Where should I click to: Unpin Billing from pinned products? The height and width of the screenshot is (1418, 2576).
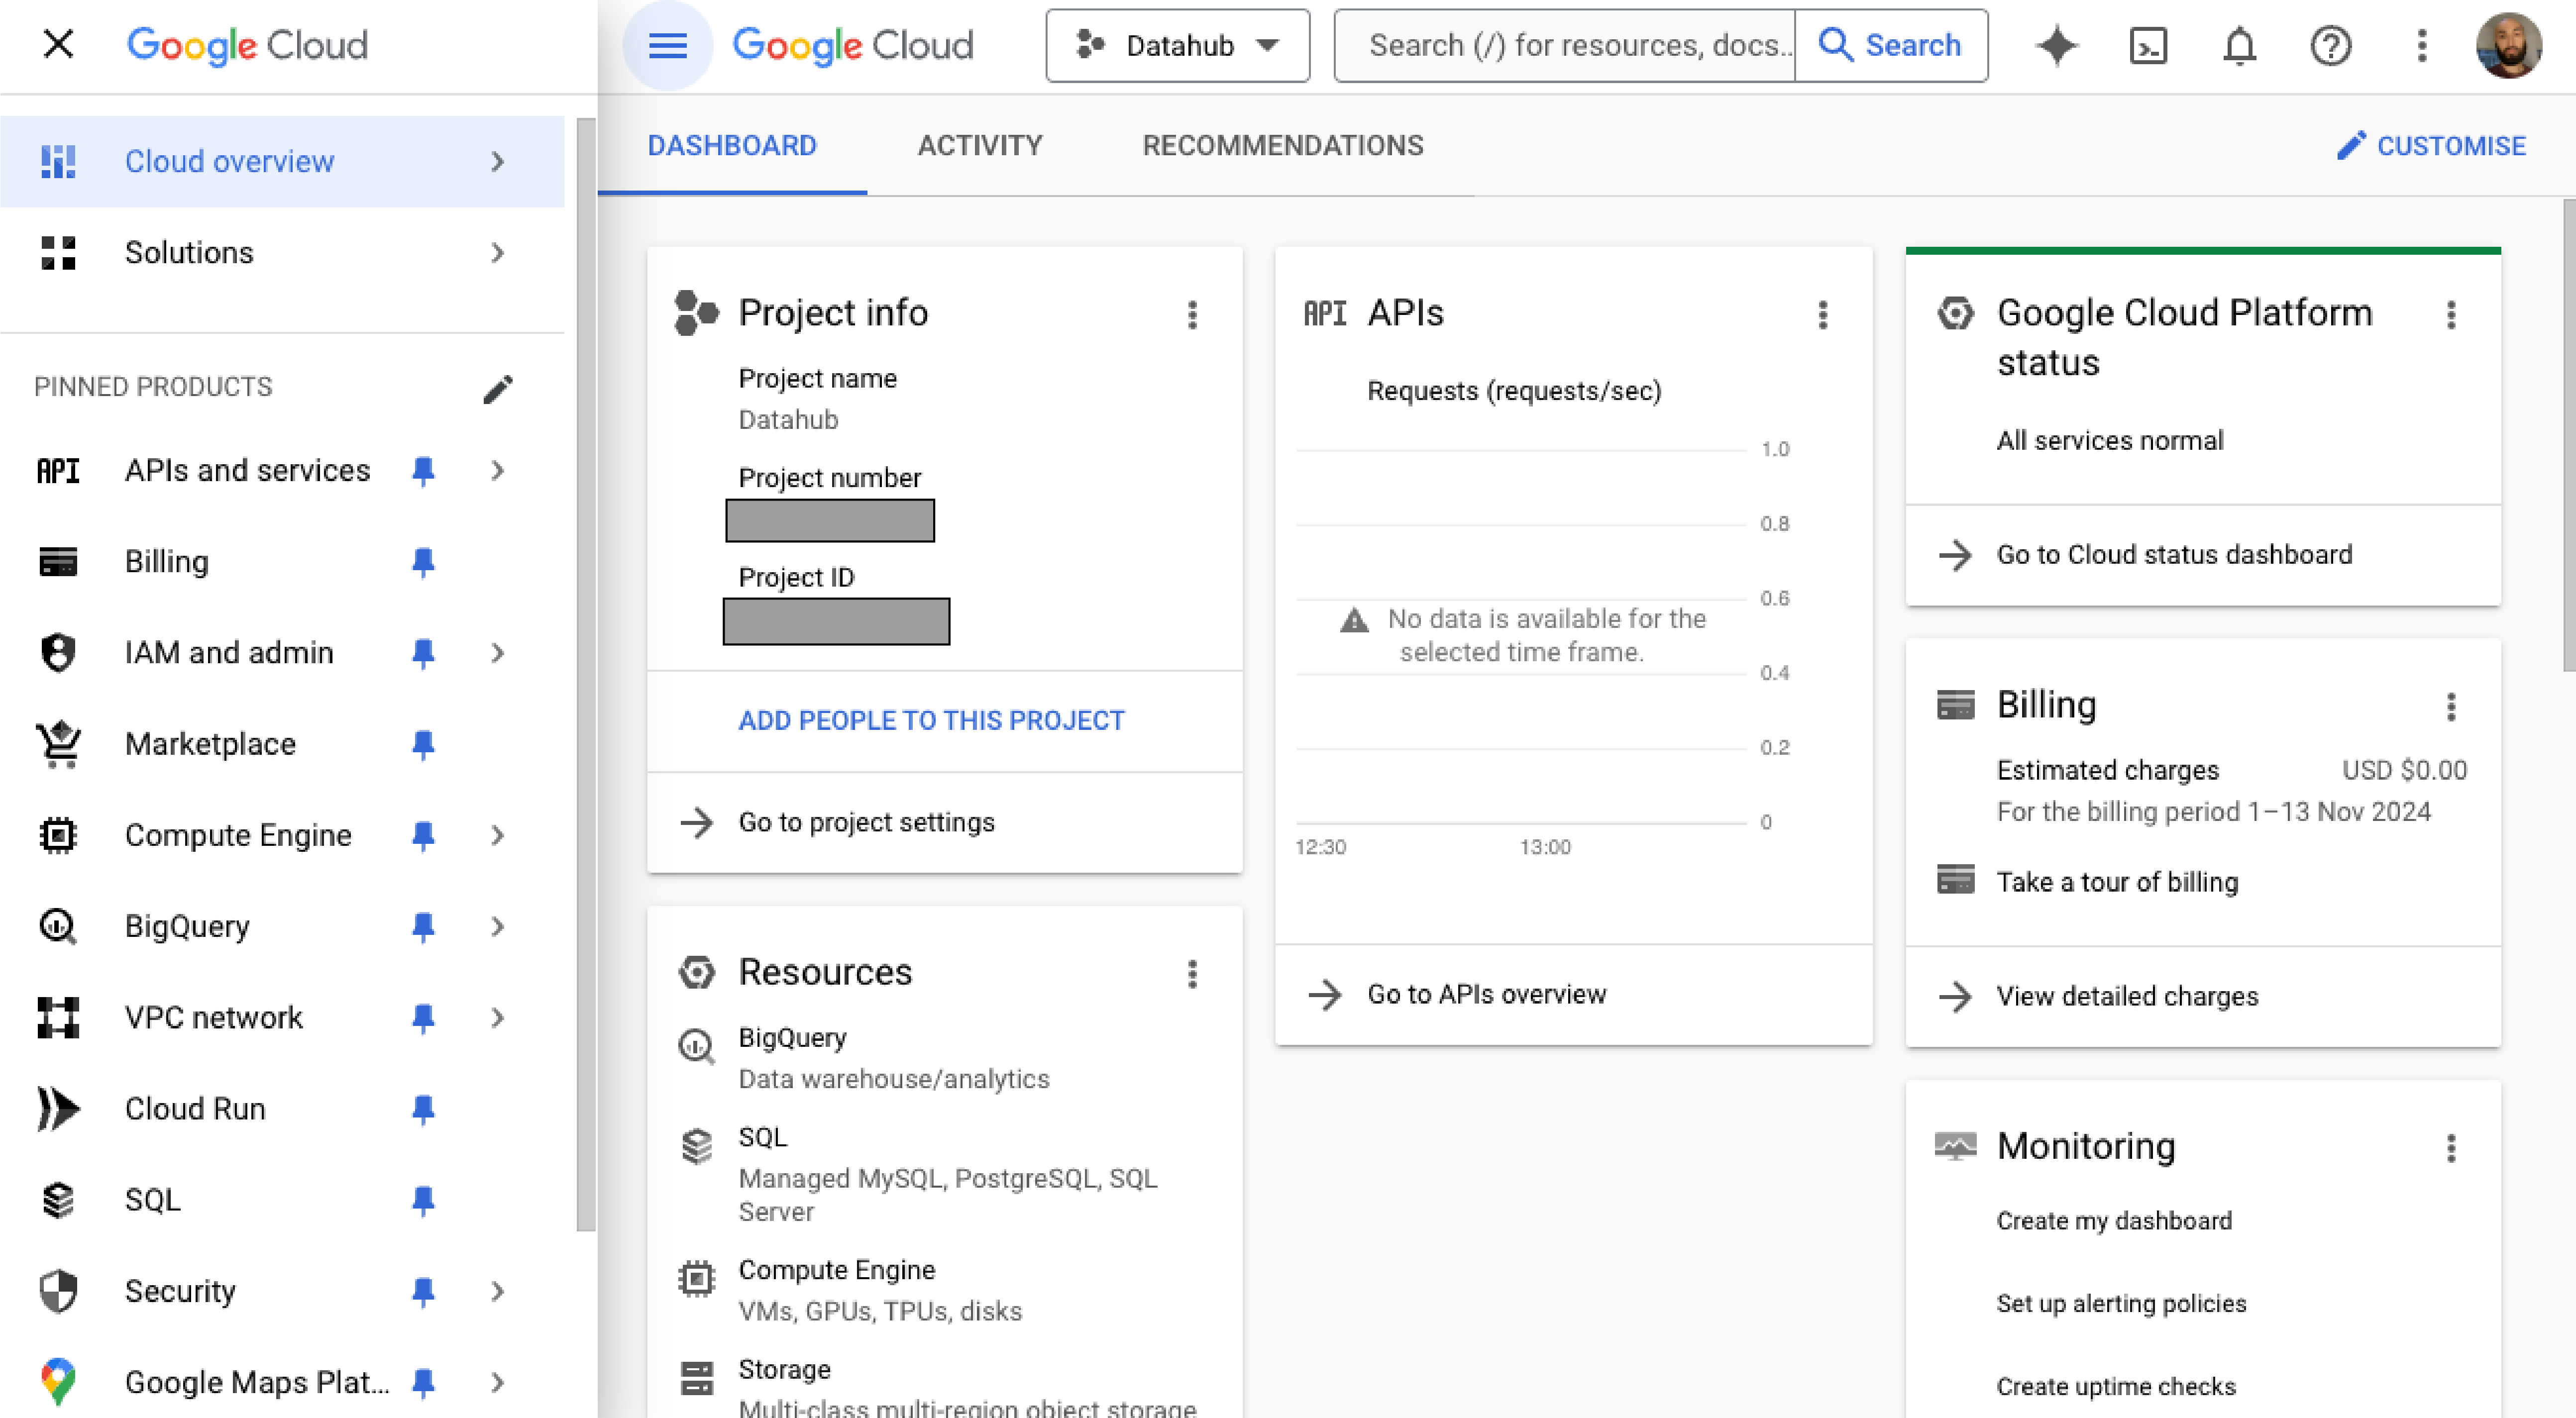click(x=423, y=562)
